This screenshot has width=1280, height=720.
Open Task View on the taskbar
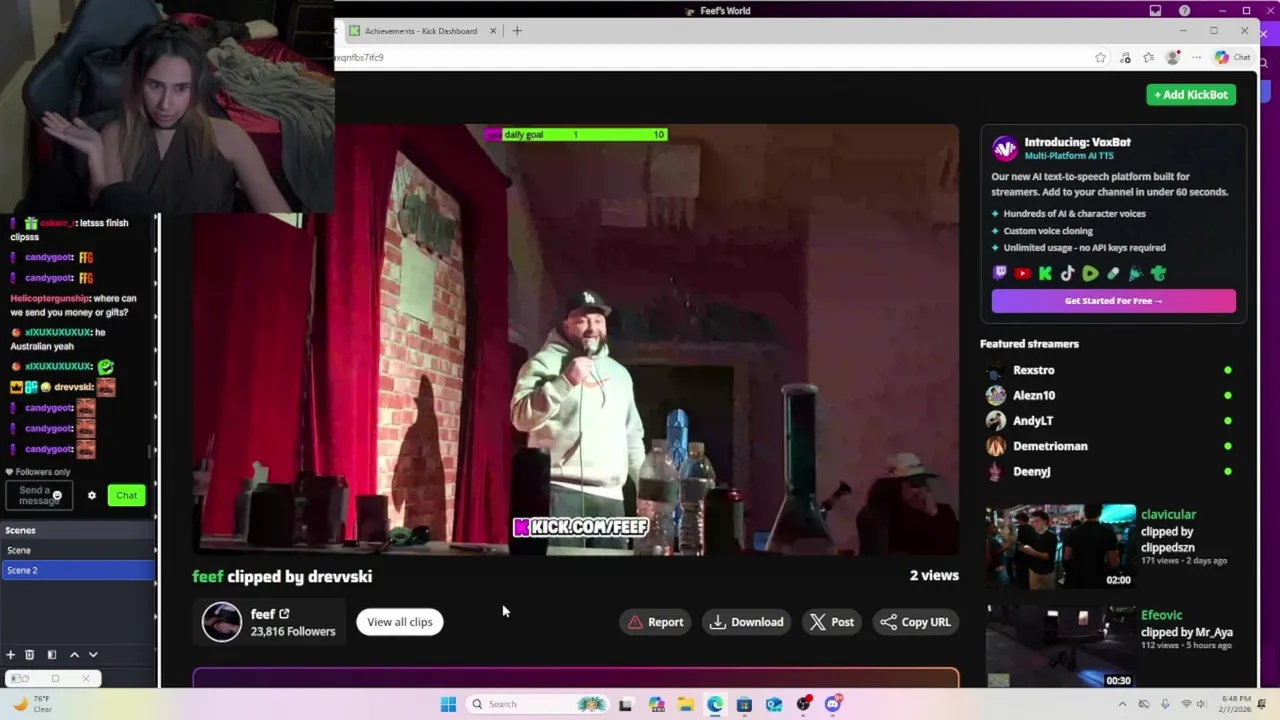coord(625,704)
